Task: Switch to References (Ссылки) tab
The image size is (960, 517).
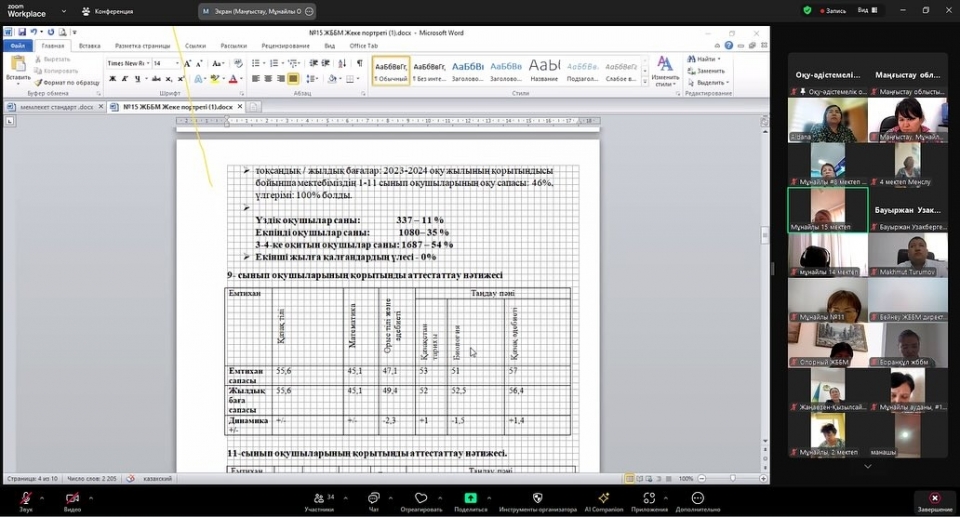Action: [195, 46]
